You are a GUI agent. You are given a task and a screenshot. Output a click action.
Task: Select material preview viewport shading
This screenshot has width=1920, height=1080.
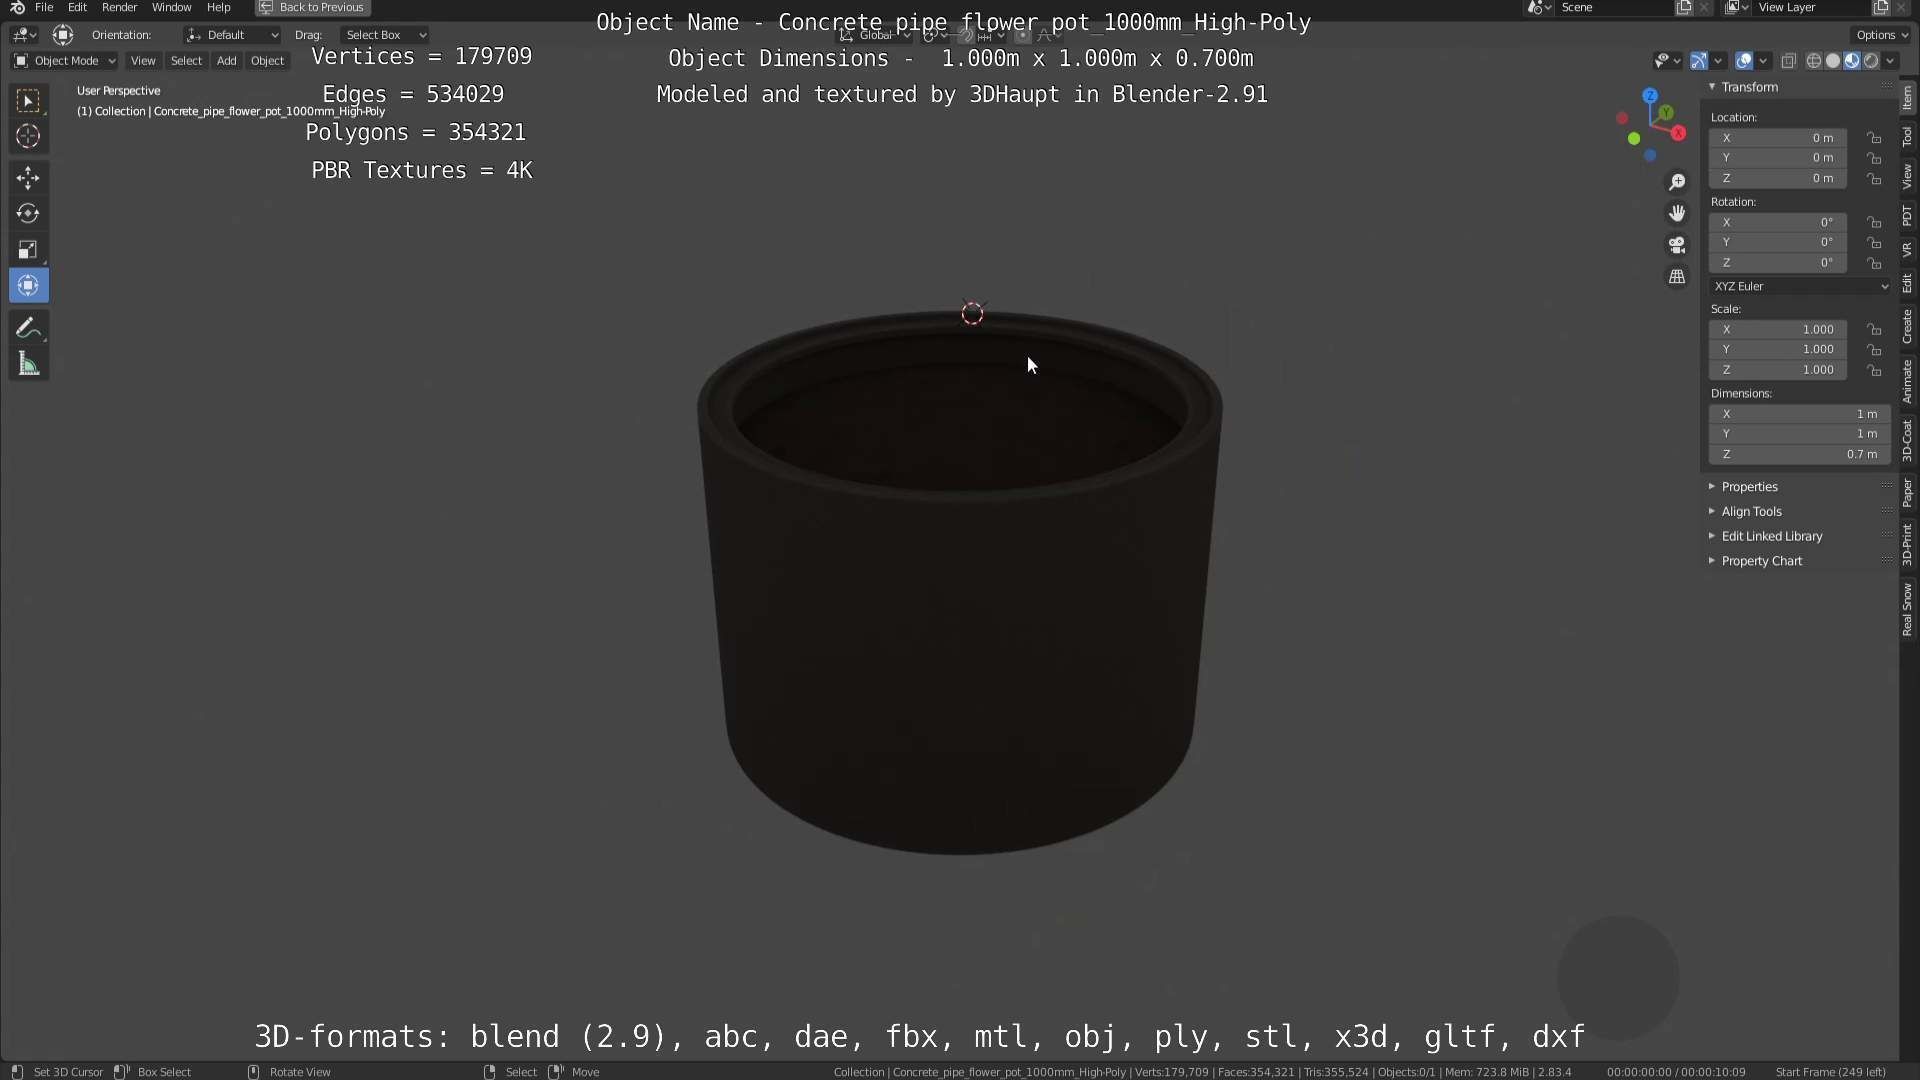point(1852,61)
